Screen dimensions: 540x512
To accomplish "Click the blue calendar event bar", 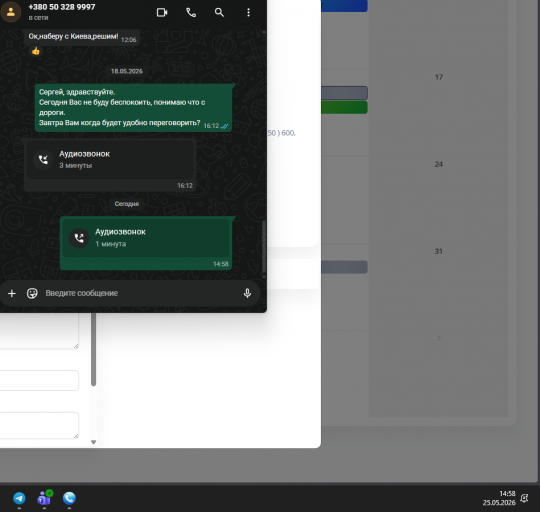I will click(344, 6).
